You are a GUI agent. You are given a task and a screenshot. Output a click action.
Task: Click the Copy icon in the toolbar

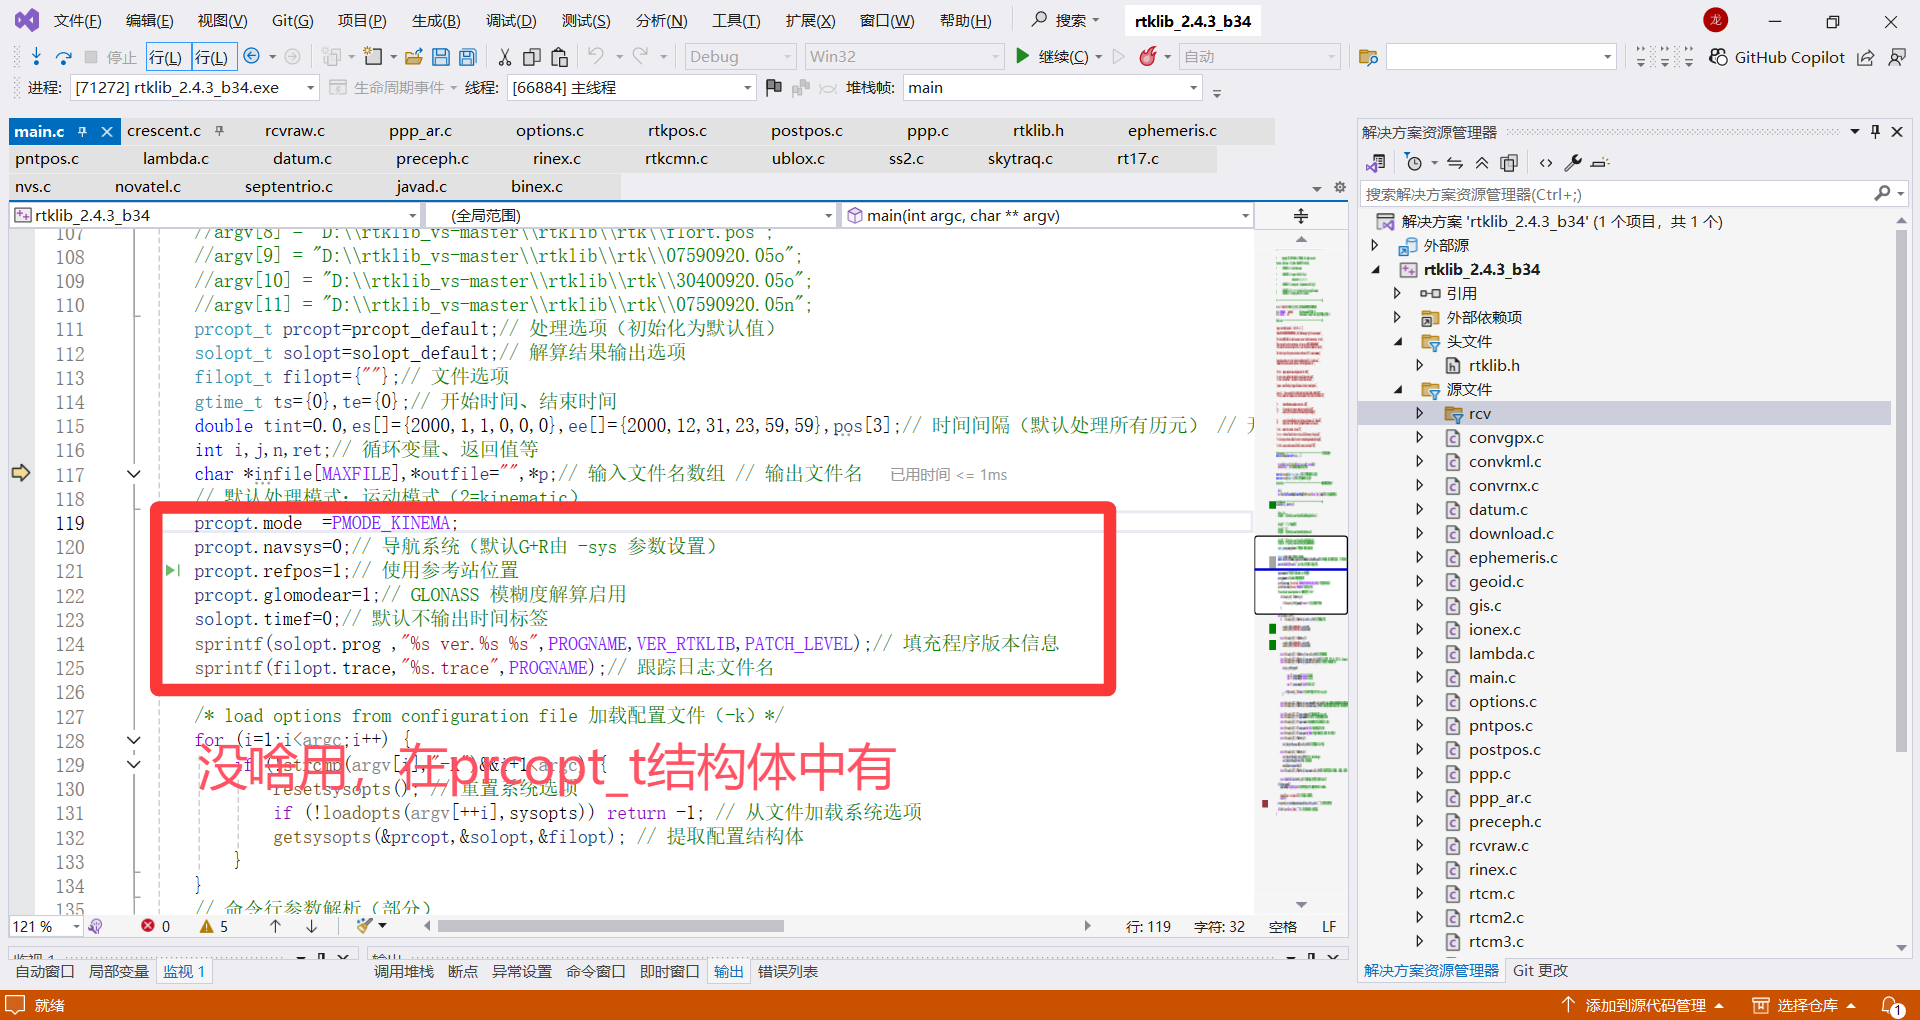[x=532, y=57]
